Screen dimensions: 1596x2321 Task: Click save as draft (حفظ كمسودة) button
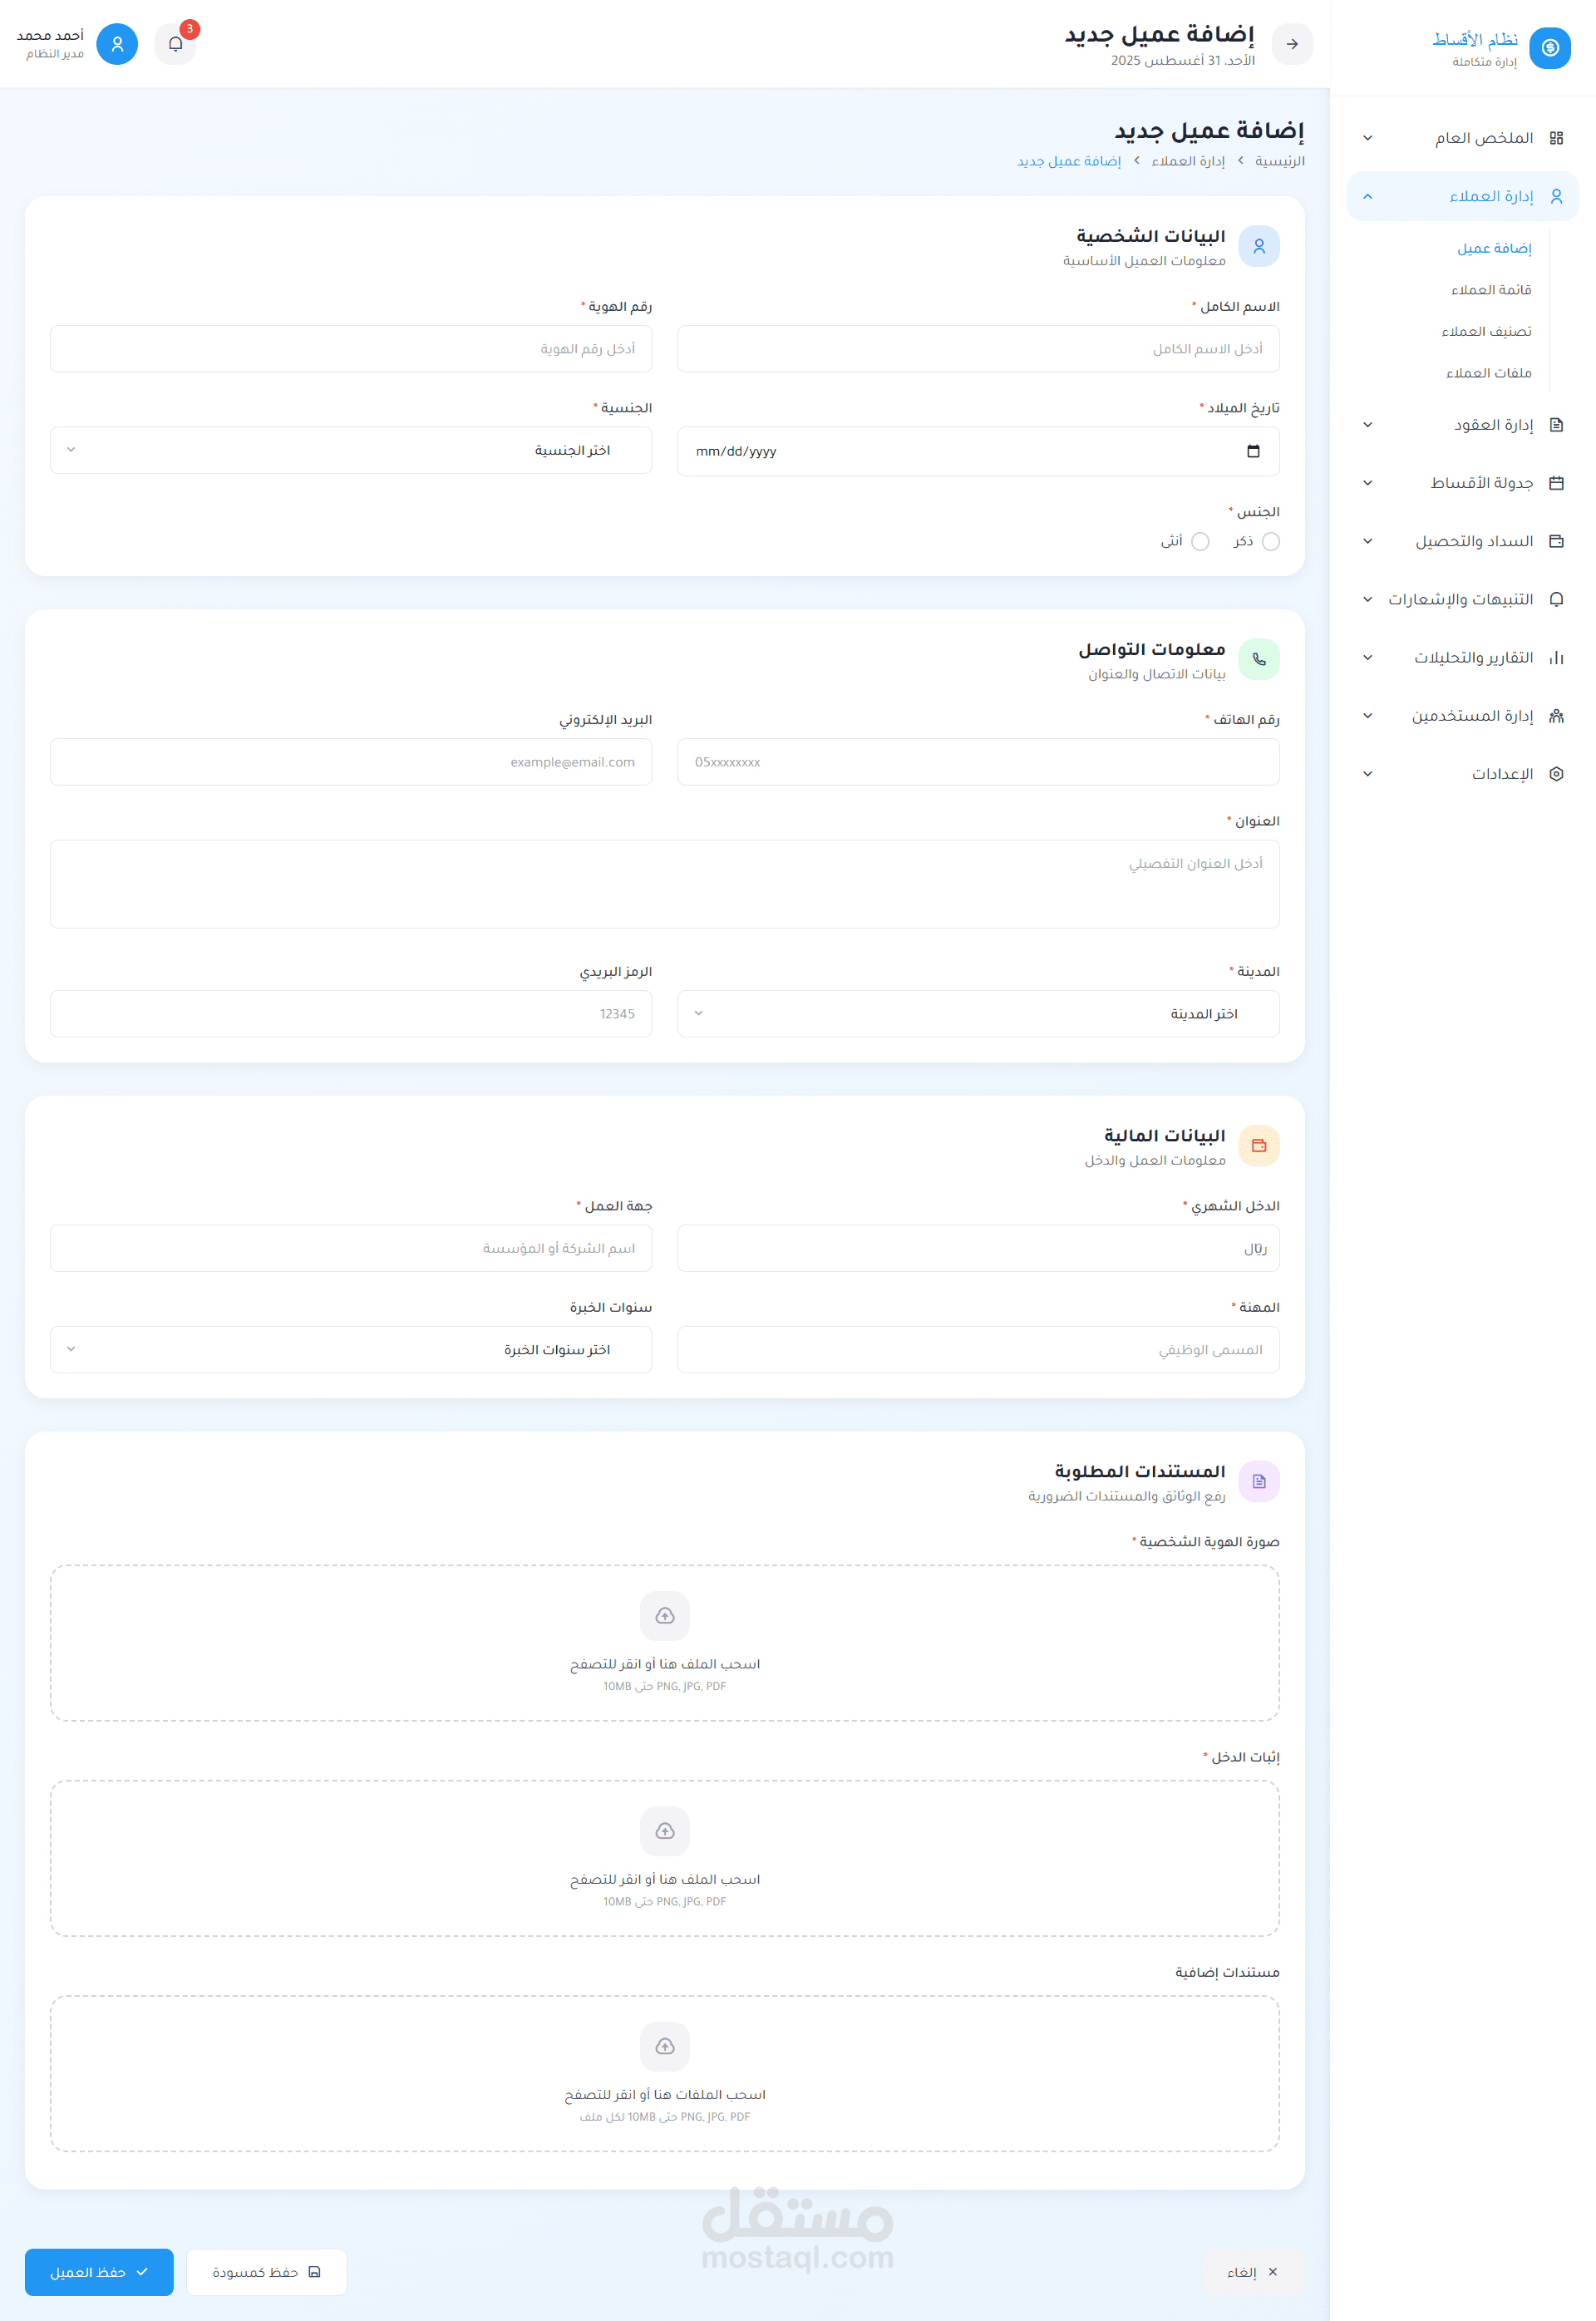click(x=266, y=2272)
